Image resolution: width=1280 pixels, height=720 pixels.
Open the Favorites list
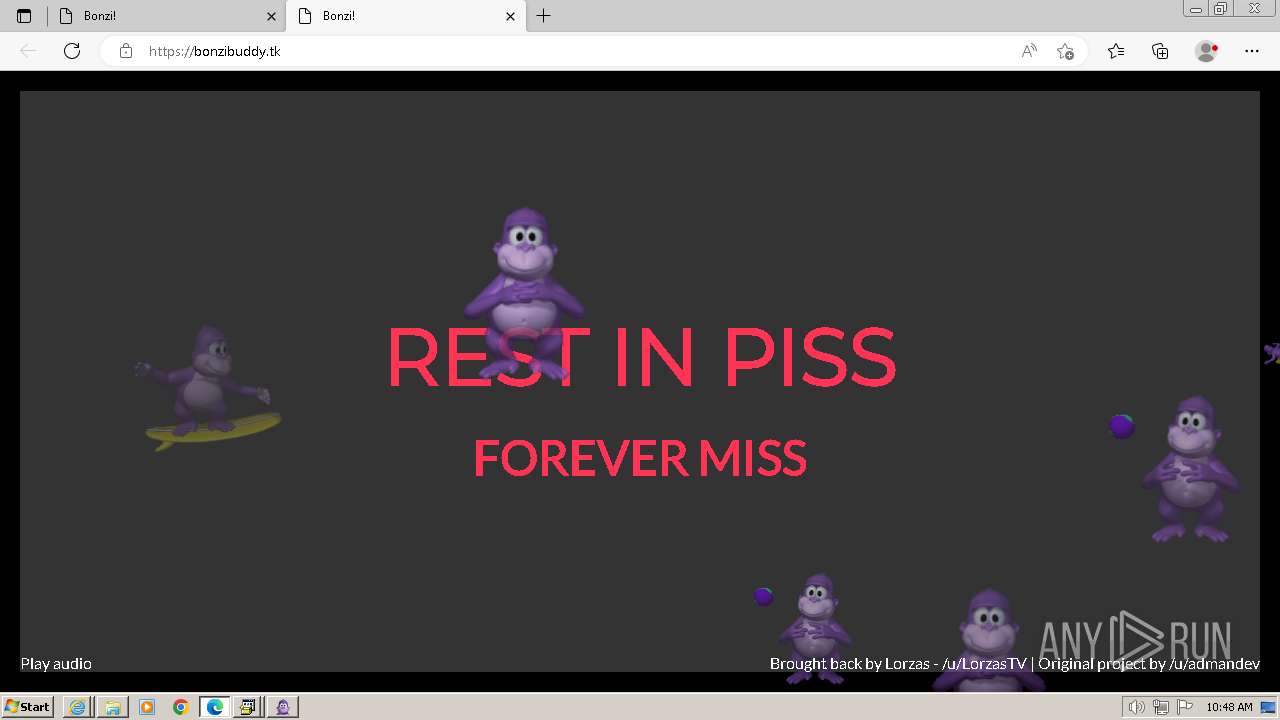1116,51
